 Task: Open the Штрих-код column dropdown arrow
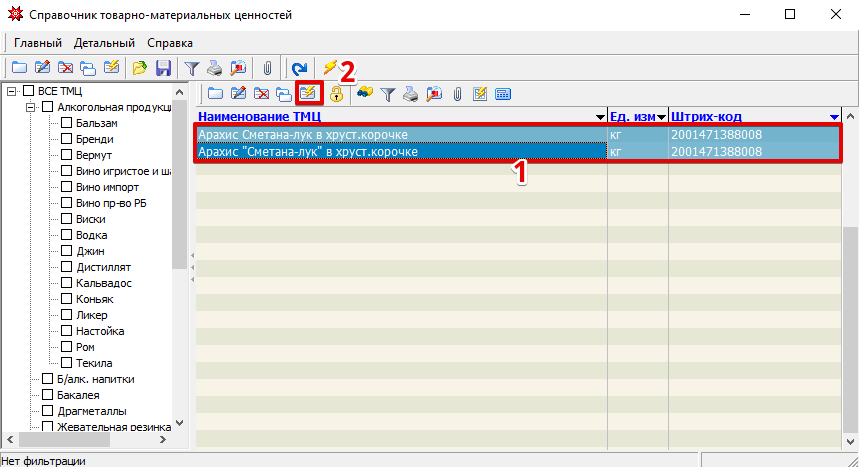[x=834, y=117]
